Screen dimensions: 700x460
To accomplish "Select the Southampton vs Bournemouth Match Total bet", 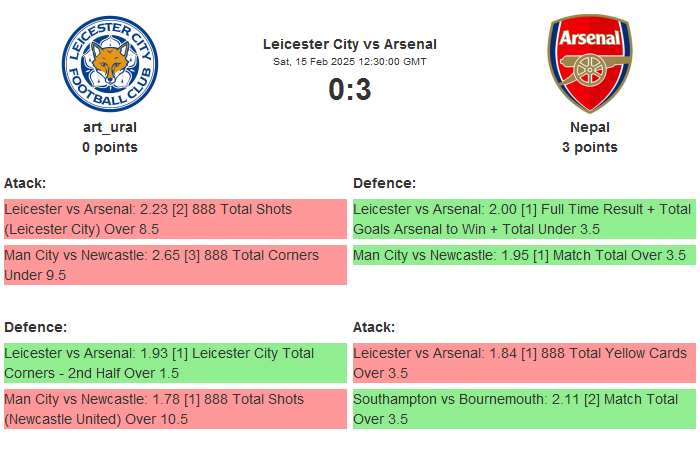I will pos(524,409).
